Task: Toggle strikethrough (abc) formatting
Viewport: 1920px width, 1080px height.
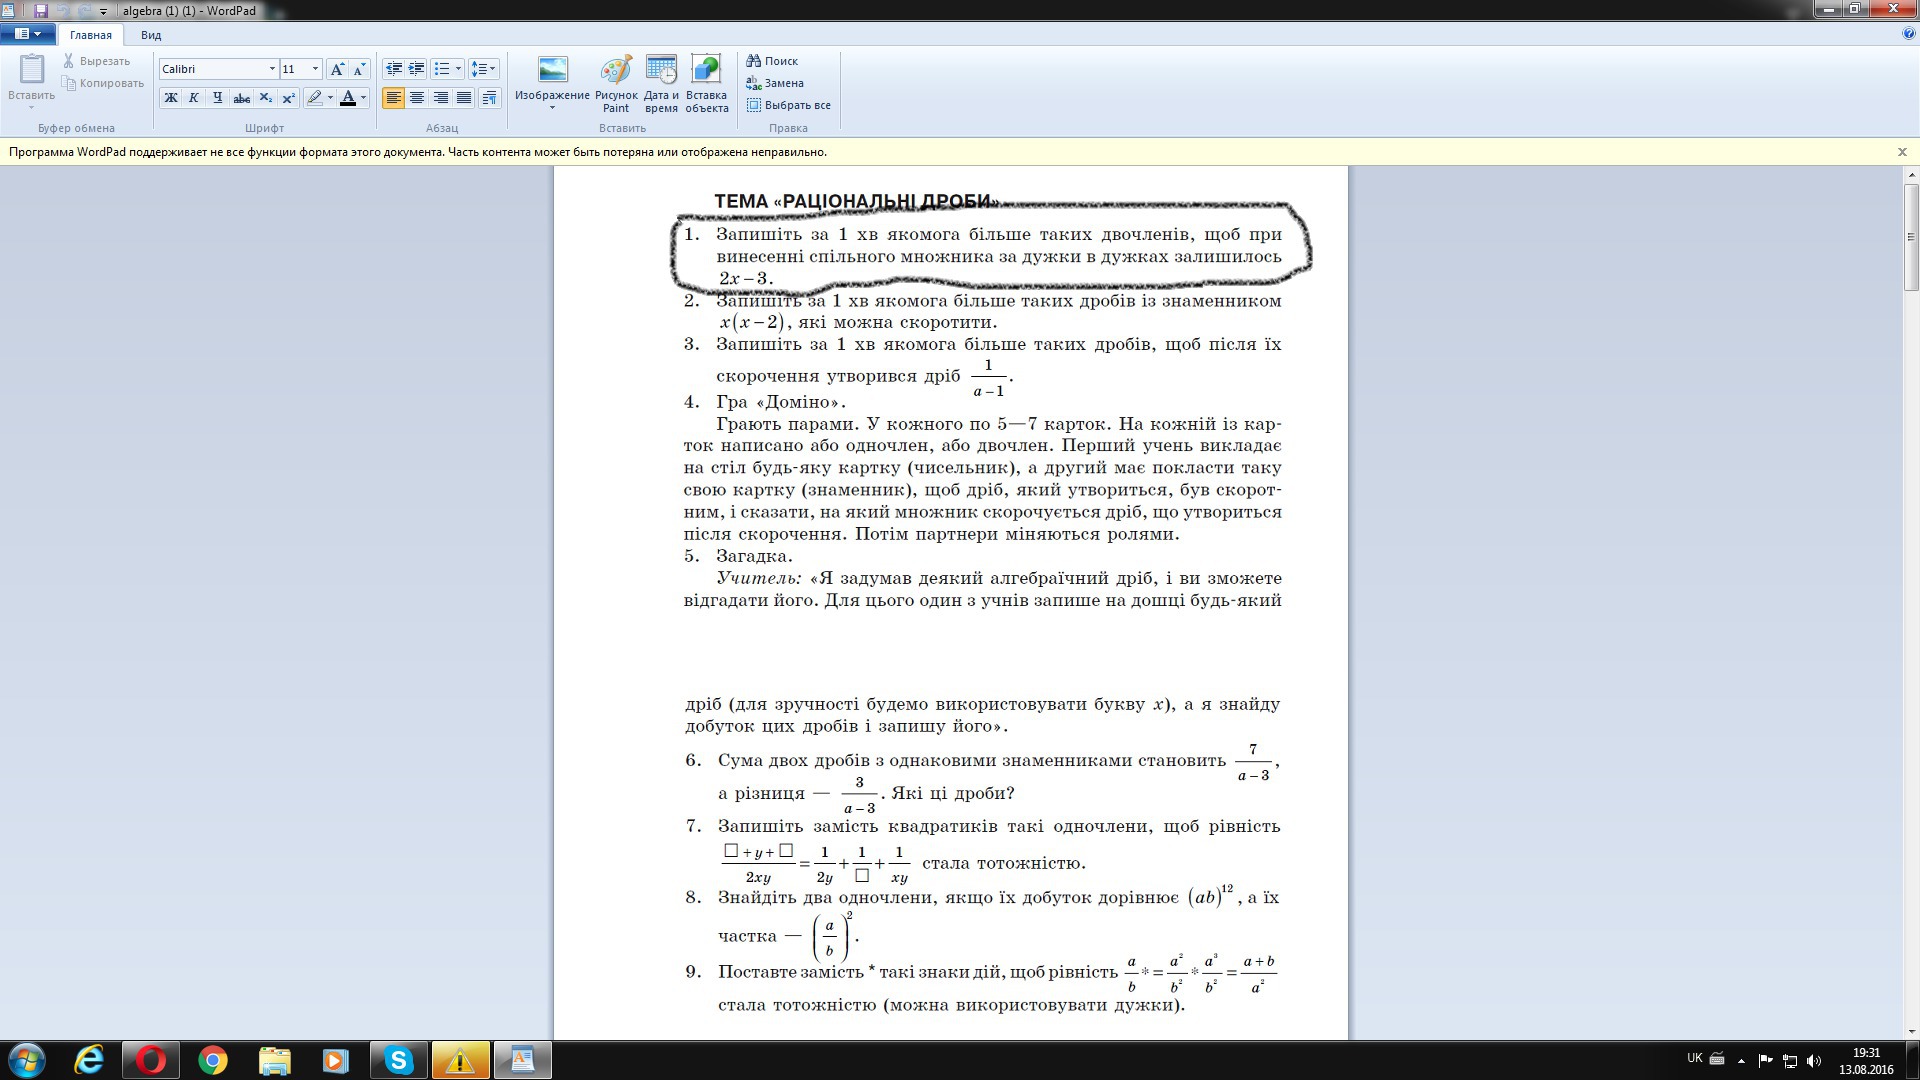Action: pos(241,98)
